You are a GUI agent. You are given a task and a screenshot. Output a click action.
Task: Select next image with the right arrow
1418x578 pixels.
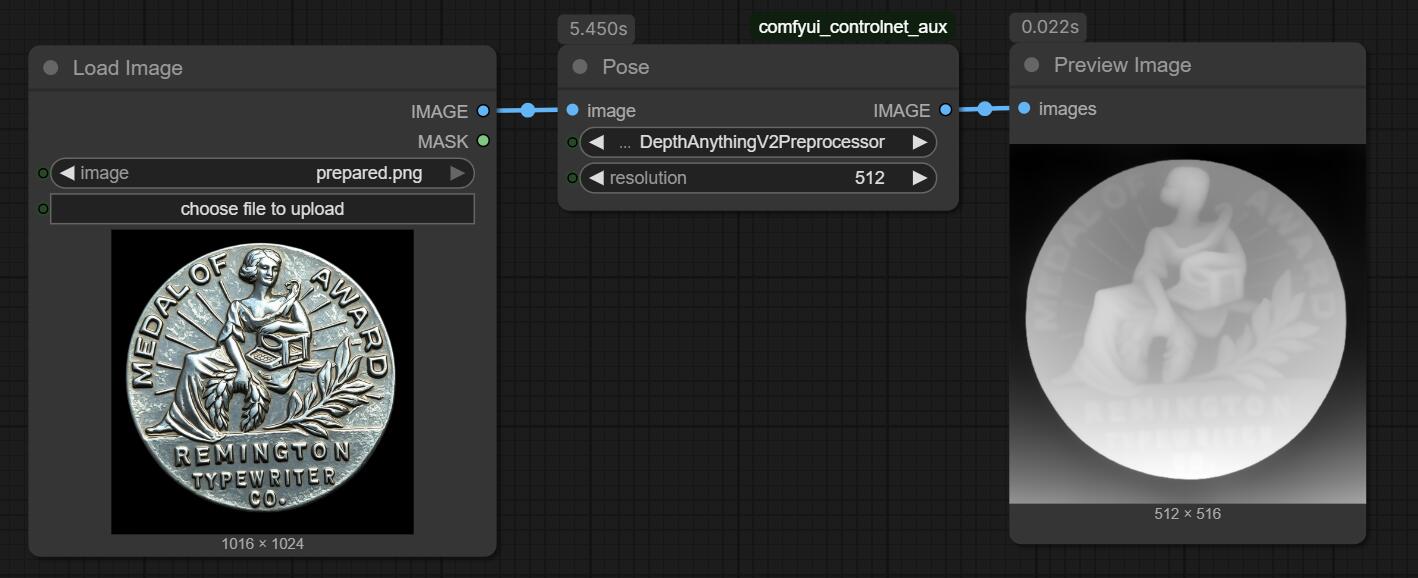(457, 173)
